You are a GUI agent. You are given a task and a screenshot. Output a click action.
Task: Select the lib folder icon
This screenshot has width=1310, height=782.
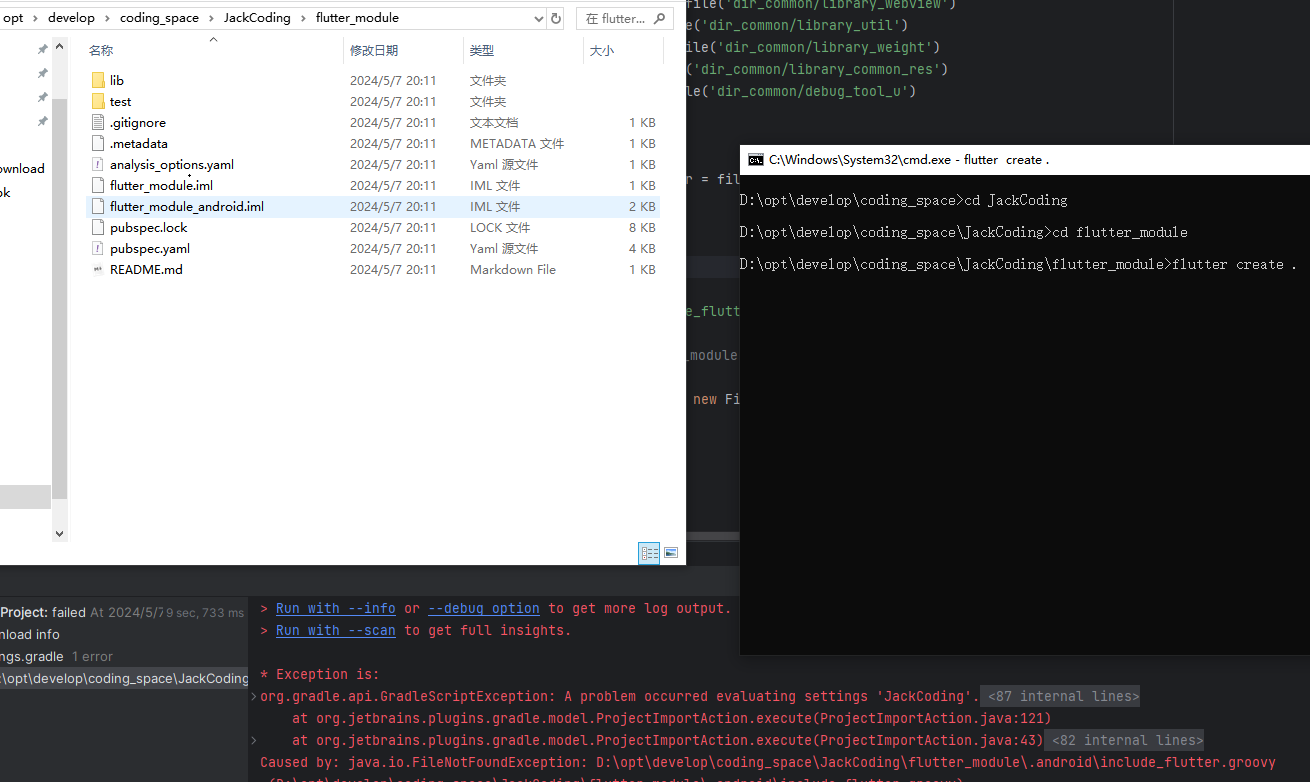tap(97, 80)
